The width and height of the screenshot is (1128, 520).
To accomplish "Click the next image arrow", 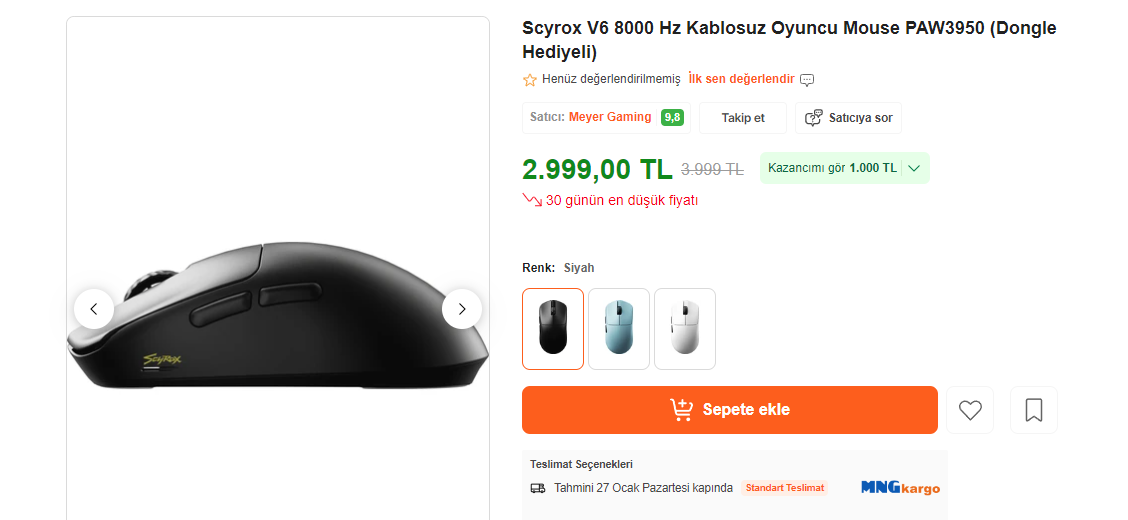I will pos(462,309).
